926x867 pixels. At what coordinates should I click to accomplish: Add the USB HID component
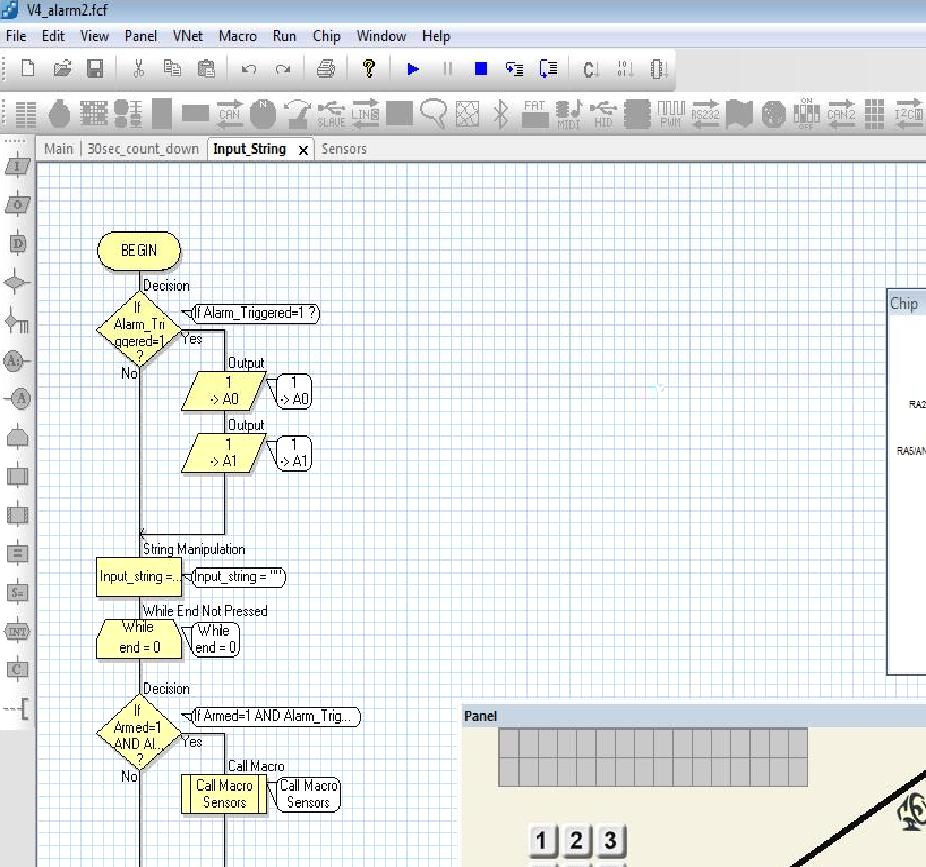(603, 113)
